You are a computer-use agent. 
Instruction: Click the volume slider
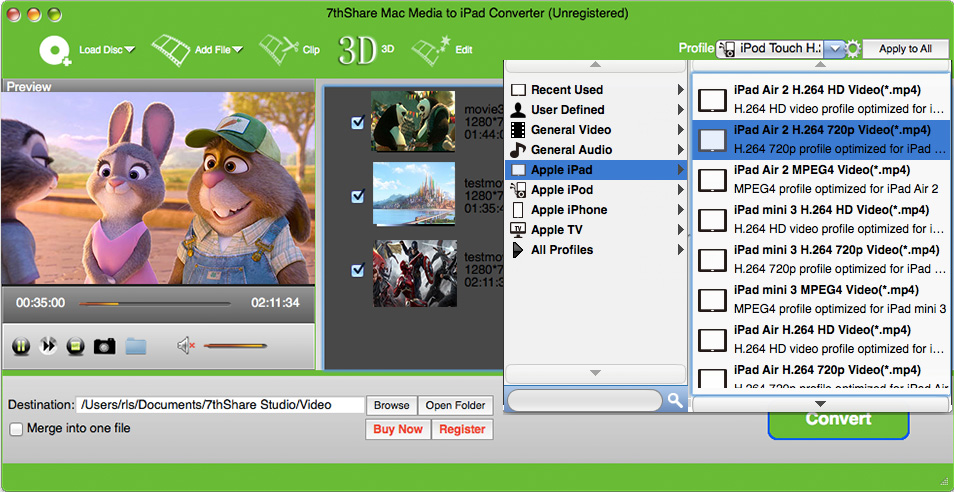pyautogui.click(x=235, y=346)
